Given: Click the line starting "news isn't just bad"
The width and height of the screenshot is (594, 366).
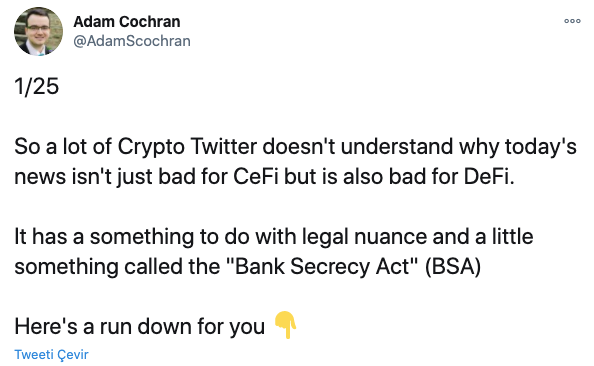Looking at the screenshot, I should click(264, 177).
